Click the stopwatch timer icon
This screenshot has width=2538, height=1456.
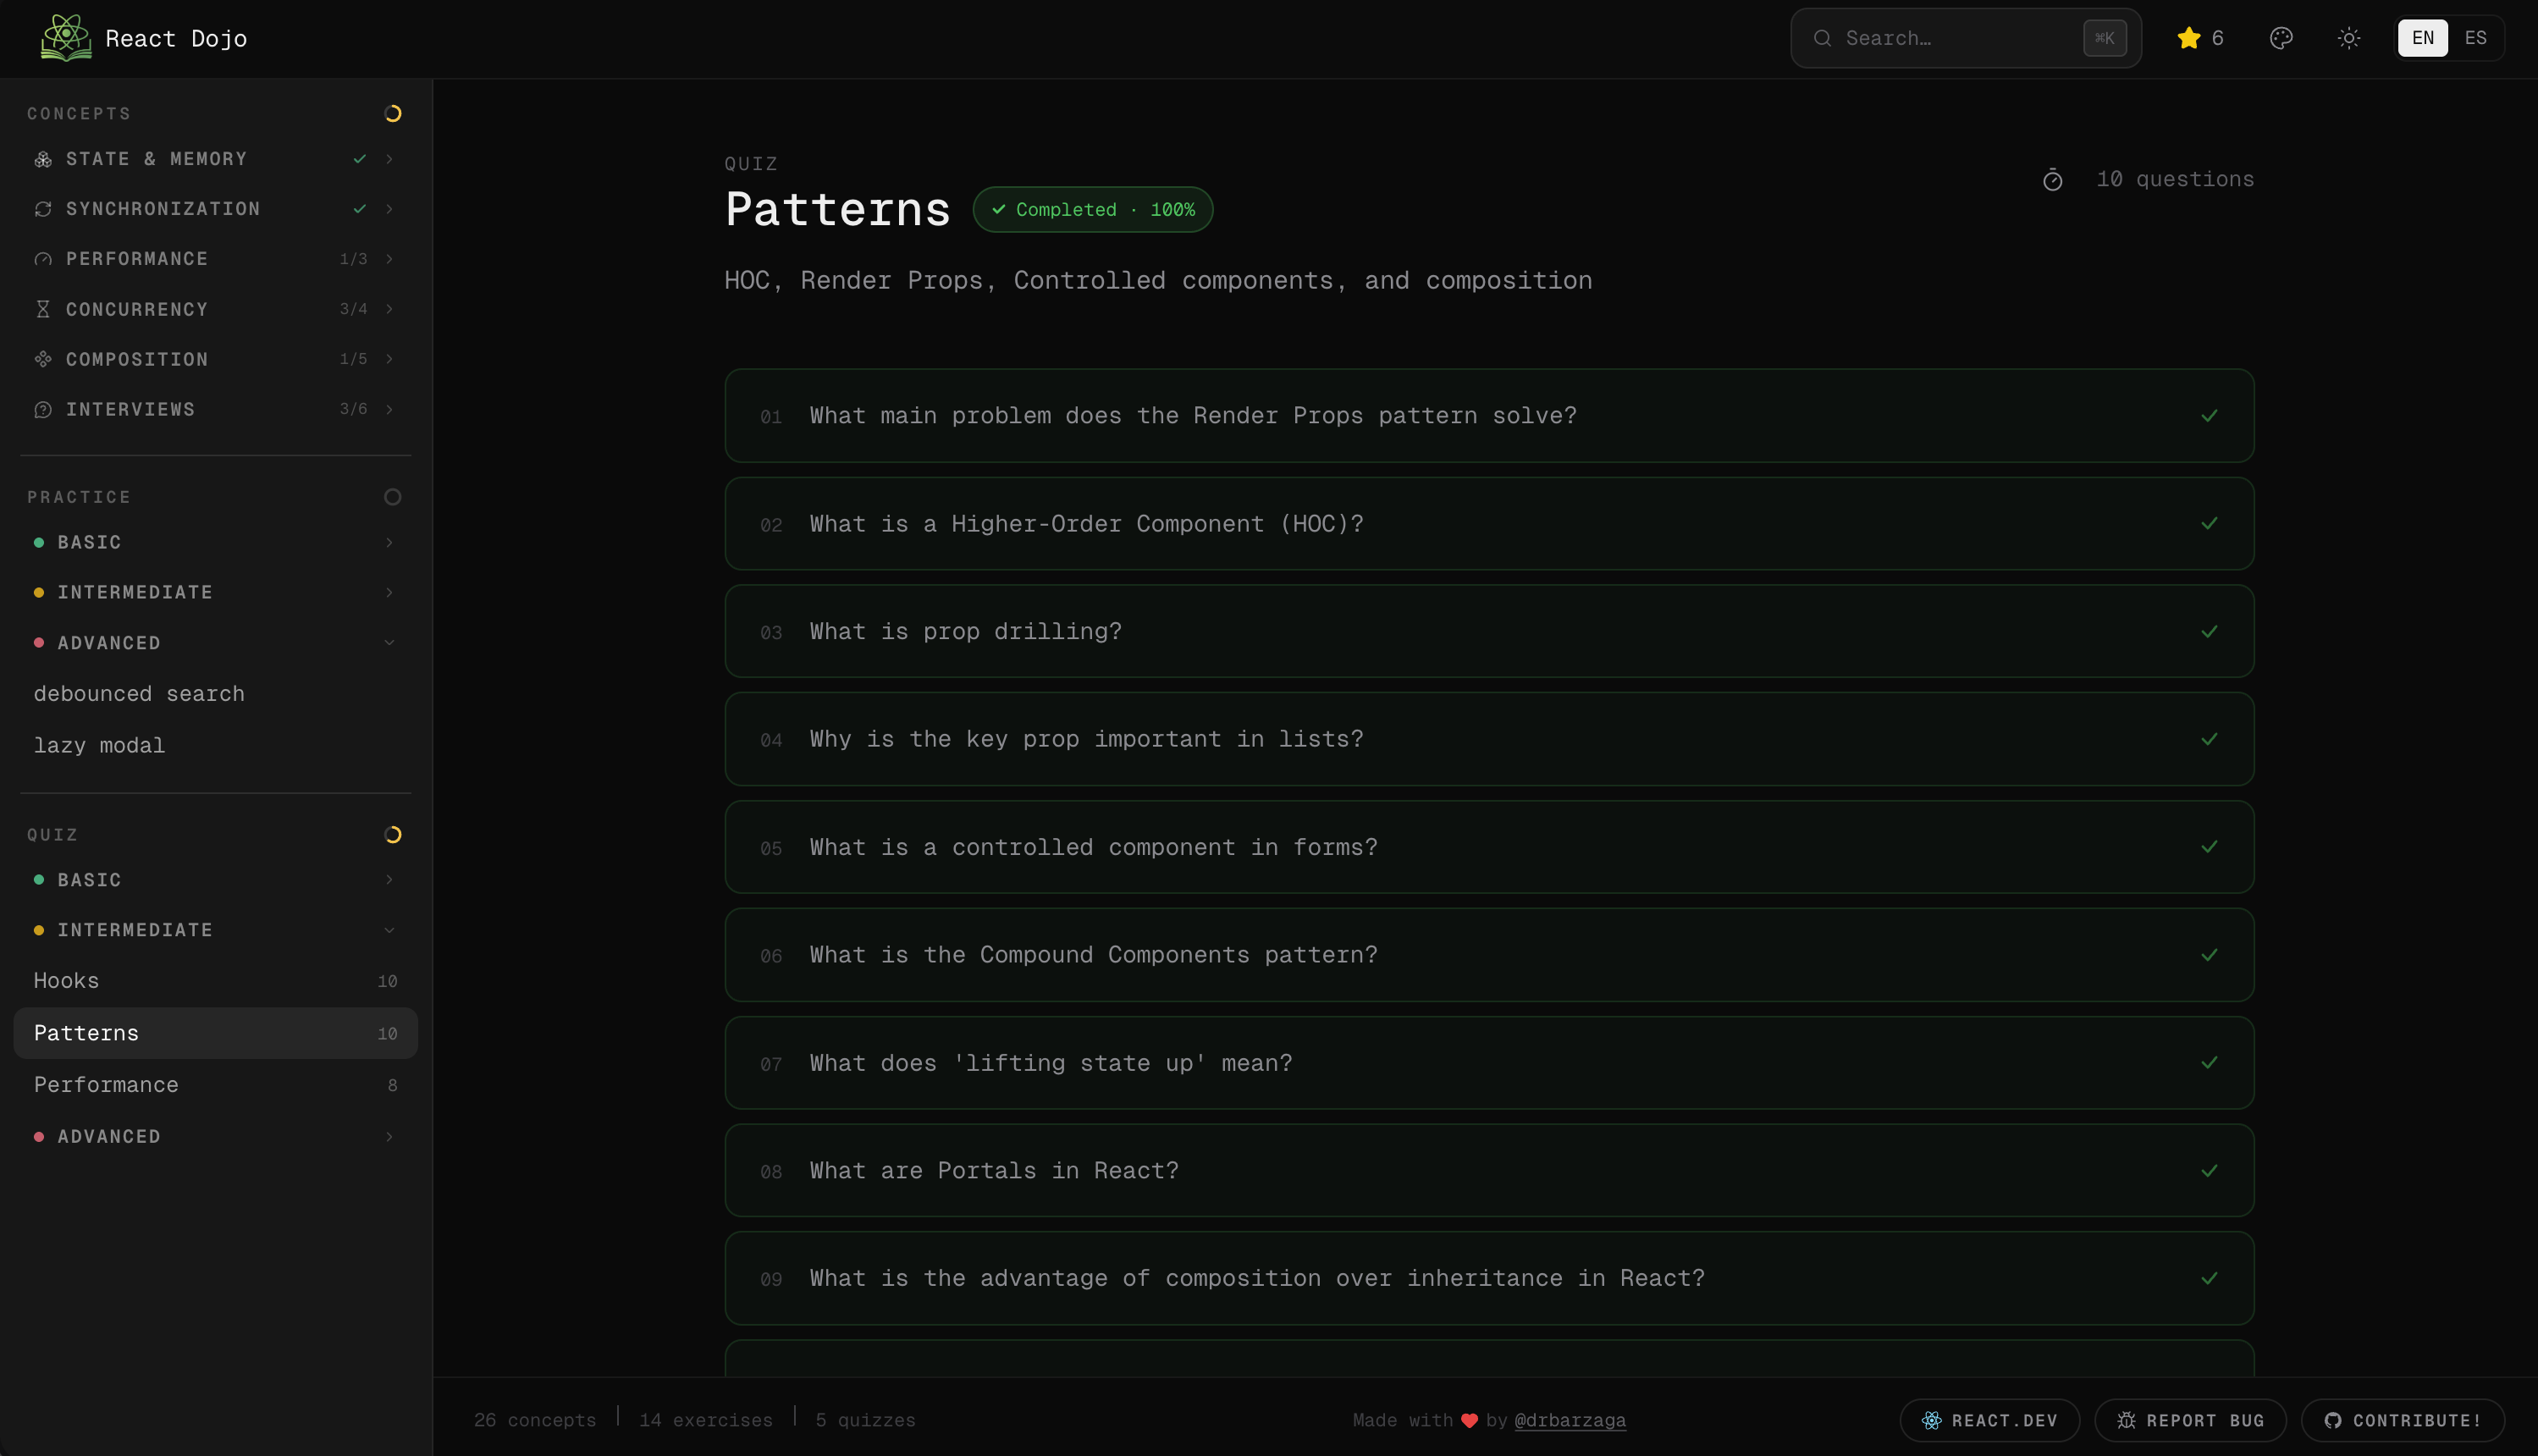[x=2052, y=180]
